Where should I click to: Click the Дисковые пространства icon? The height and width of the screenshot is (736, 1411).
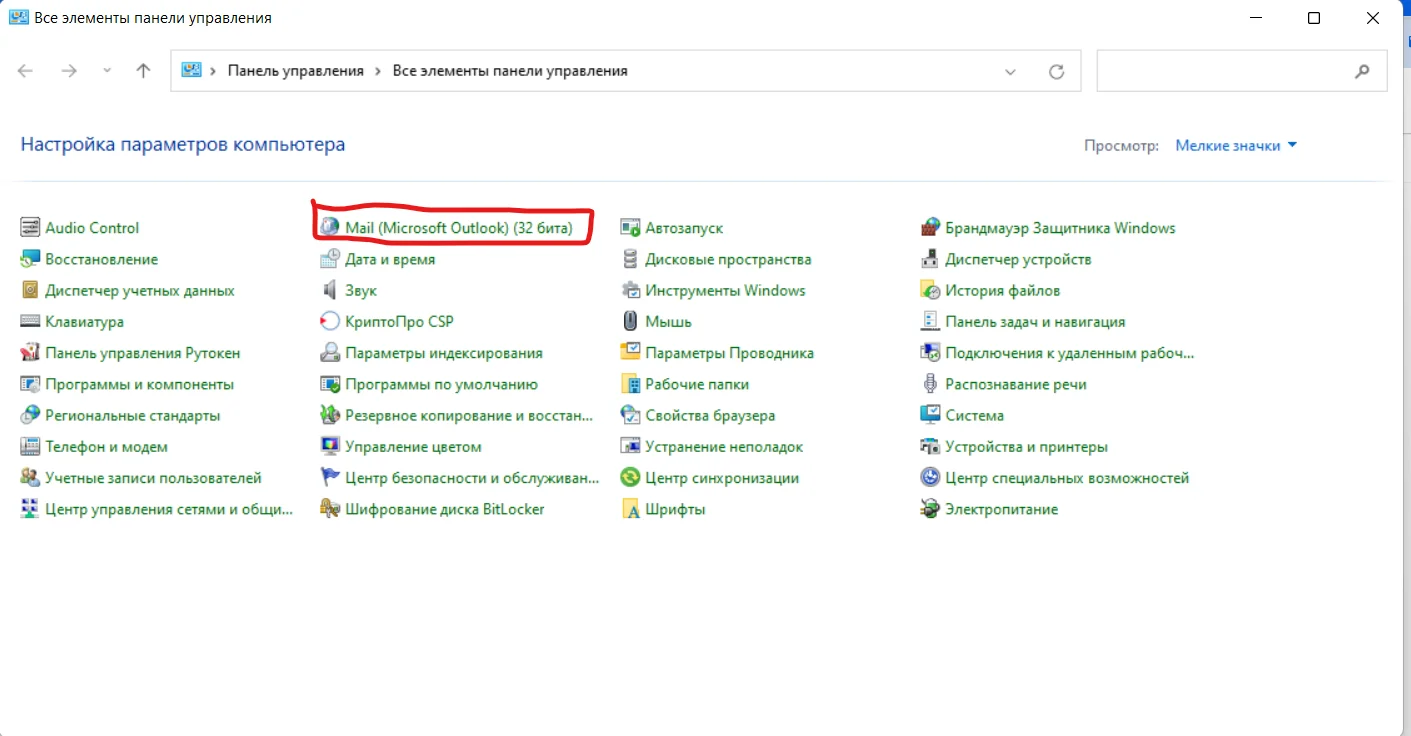coord(630,259)
